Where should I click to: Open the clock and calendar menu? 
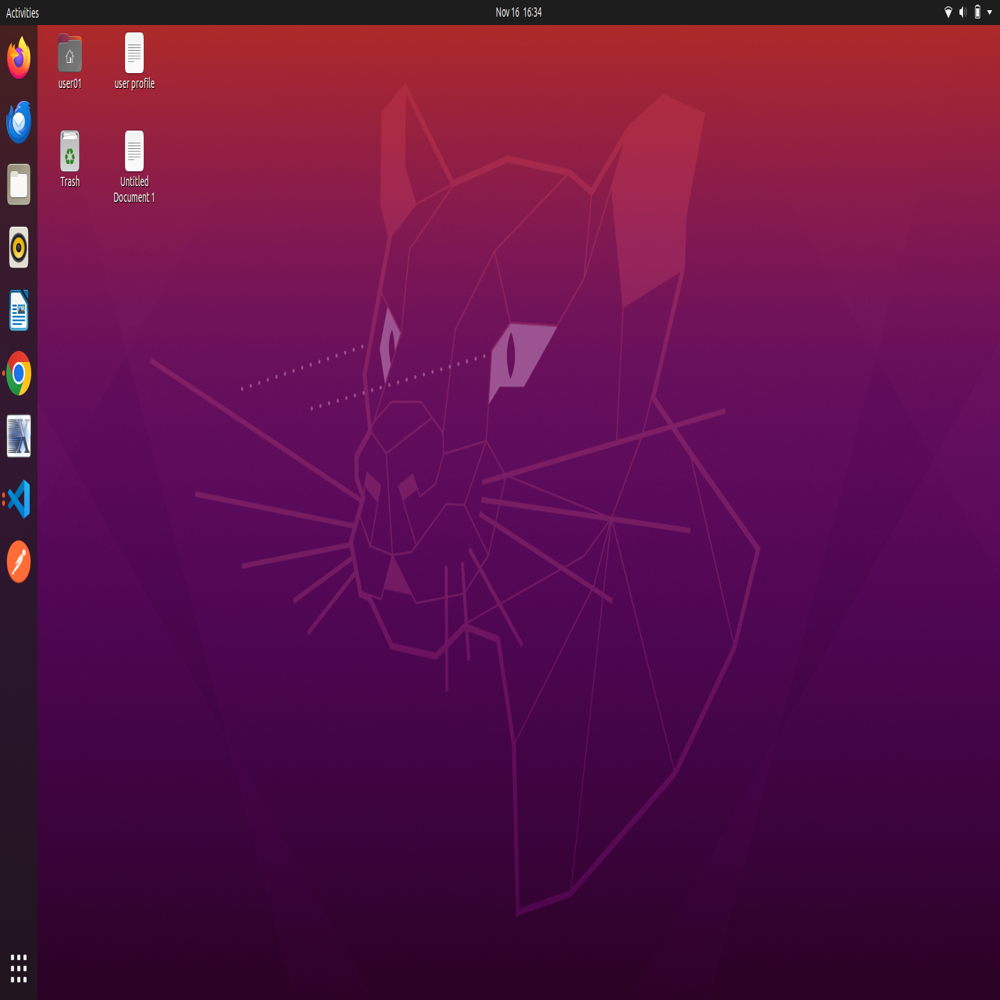[518, 12]
